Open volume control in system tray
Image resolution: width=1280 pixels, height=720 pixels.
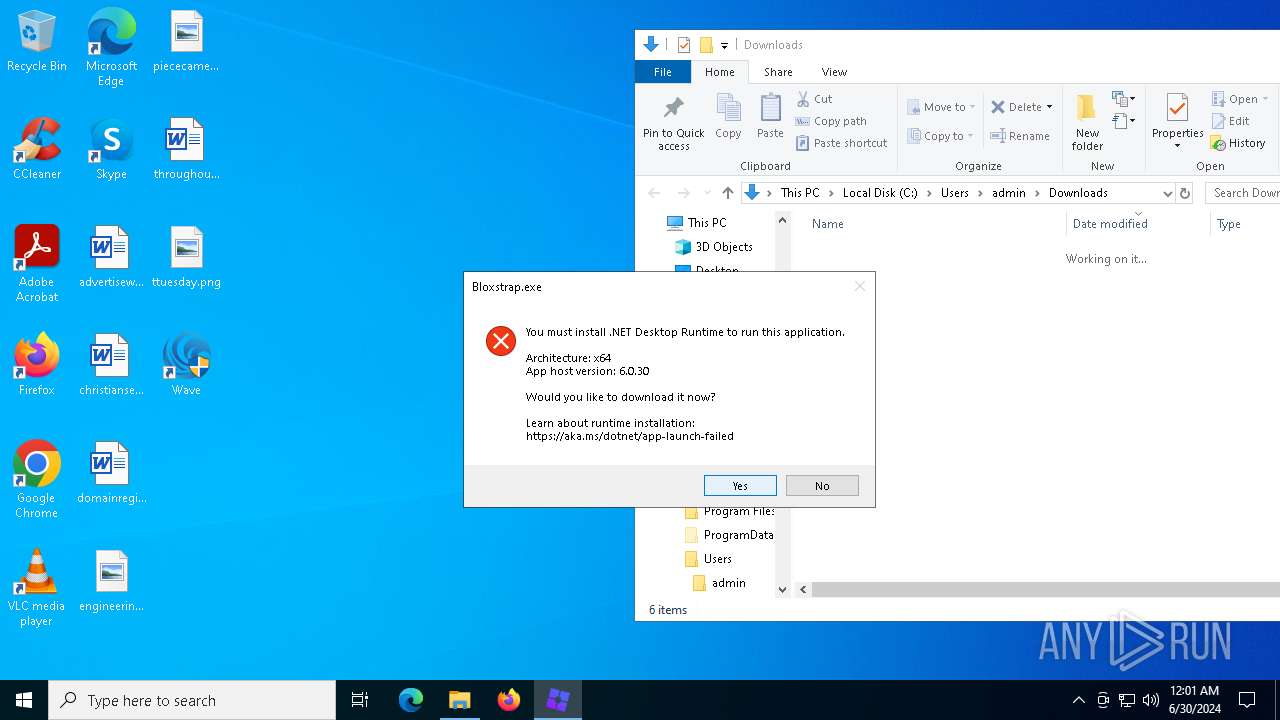click(1151, 700)
